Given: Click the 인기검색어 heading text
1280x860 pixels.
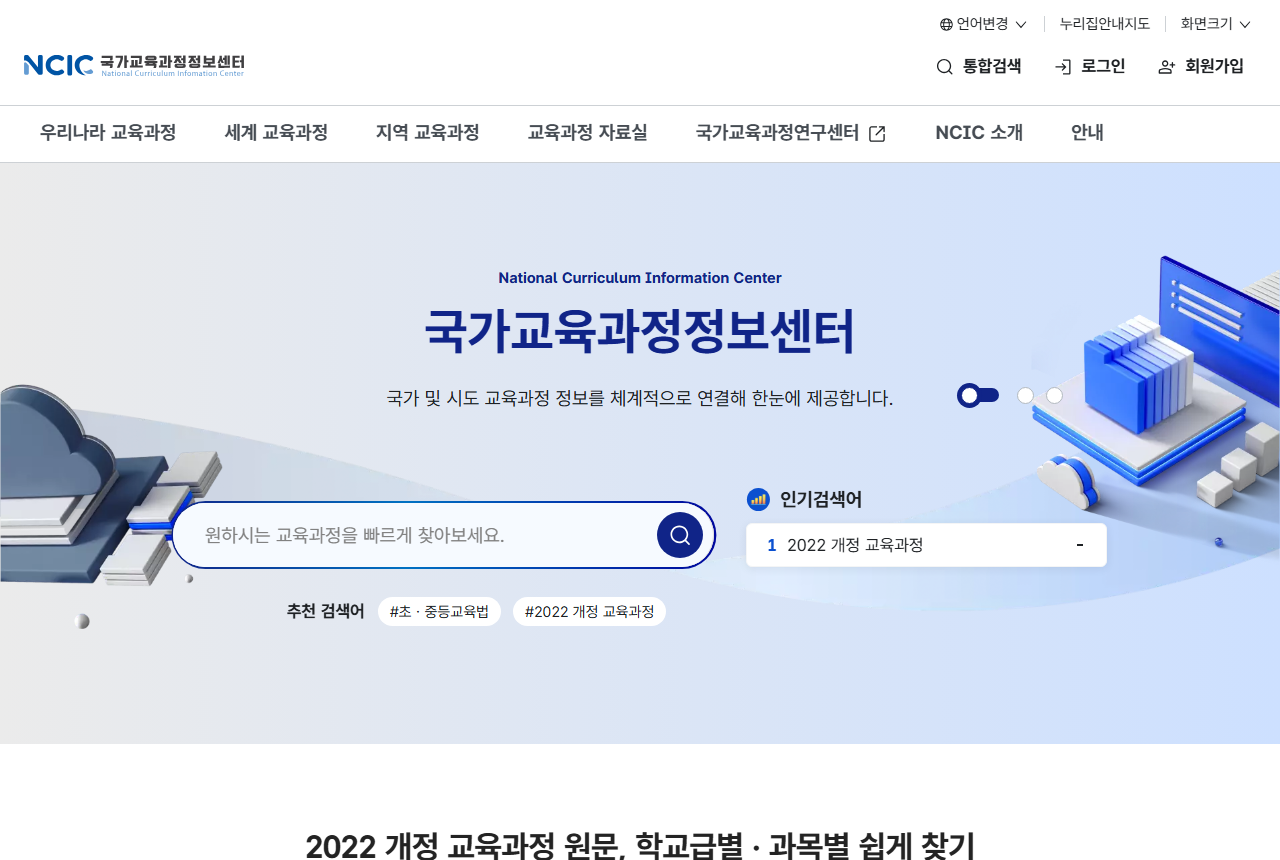Looking at the screenshot, I should 821,500.
